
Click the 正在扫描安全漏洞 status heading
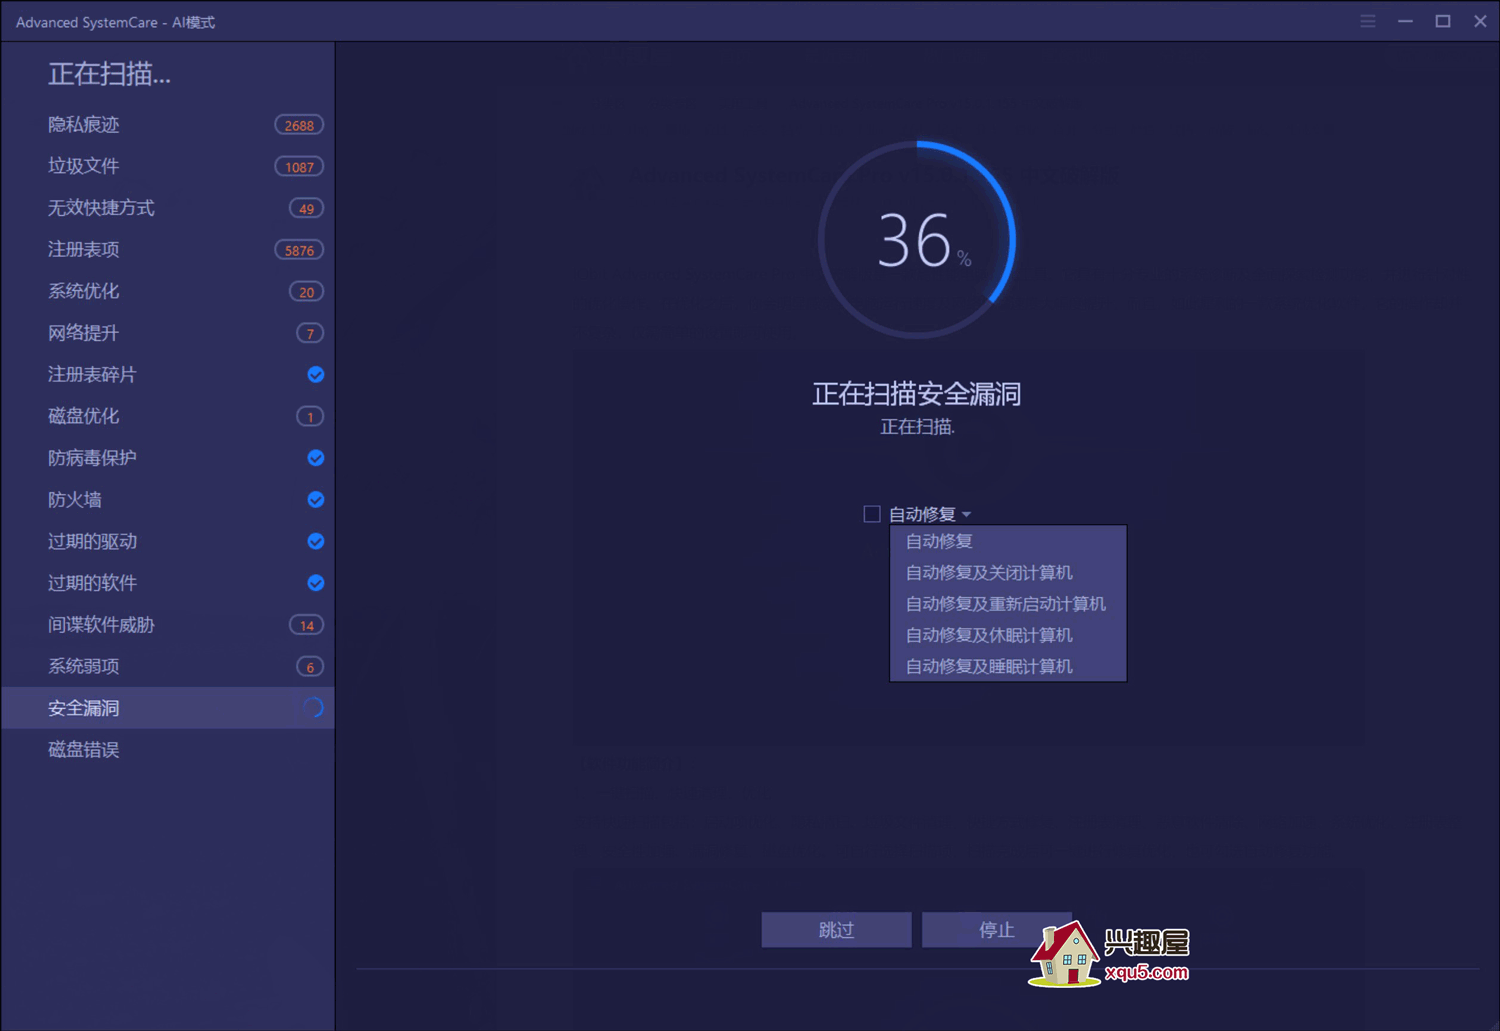(x=916, y=394)
